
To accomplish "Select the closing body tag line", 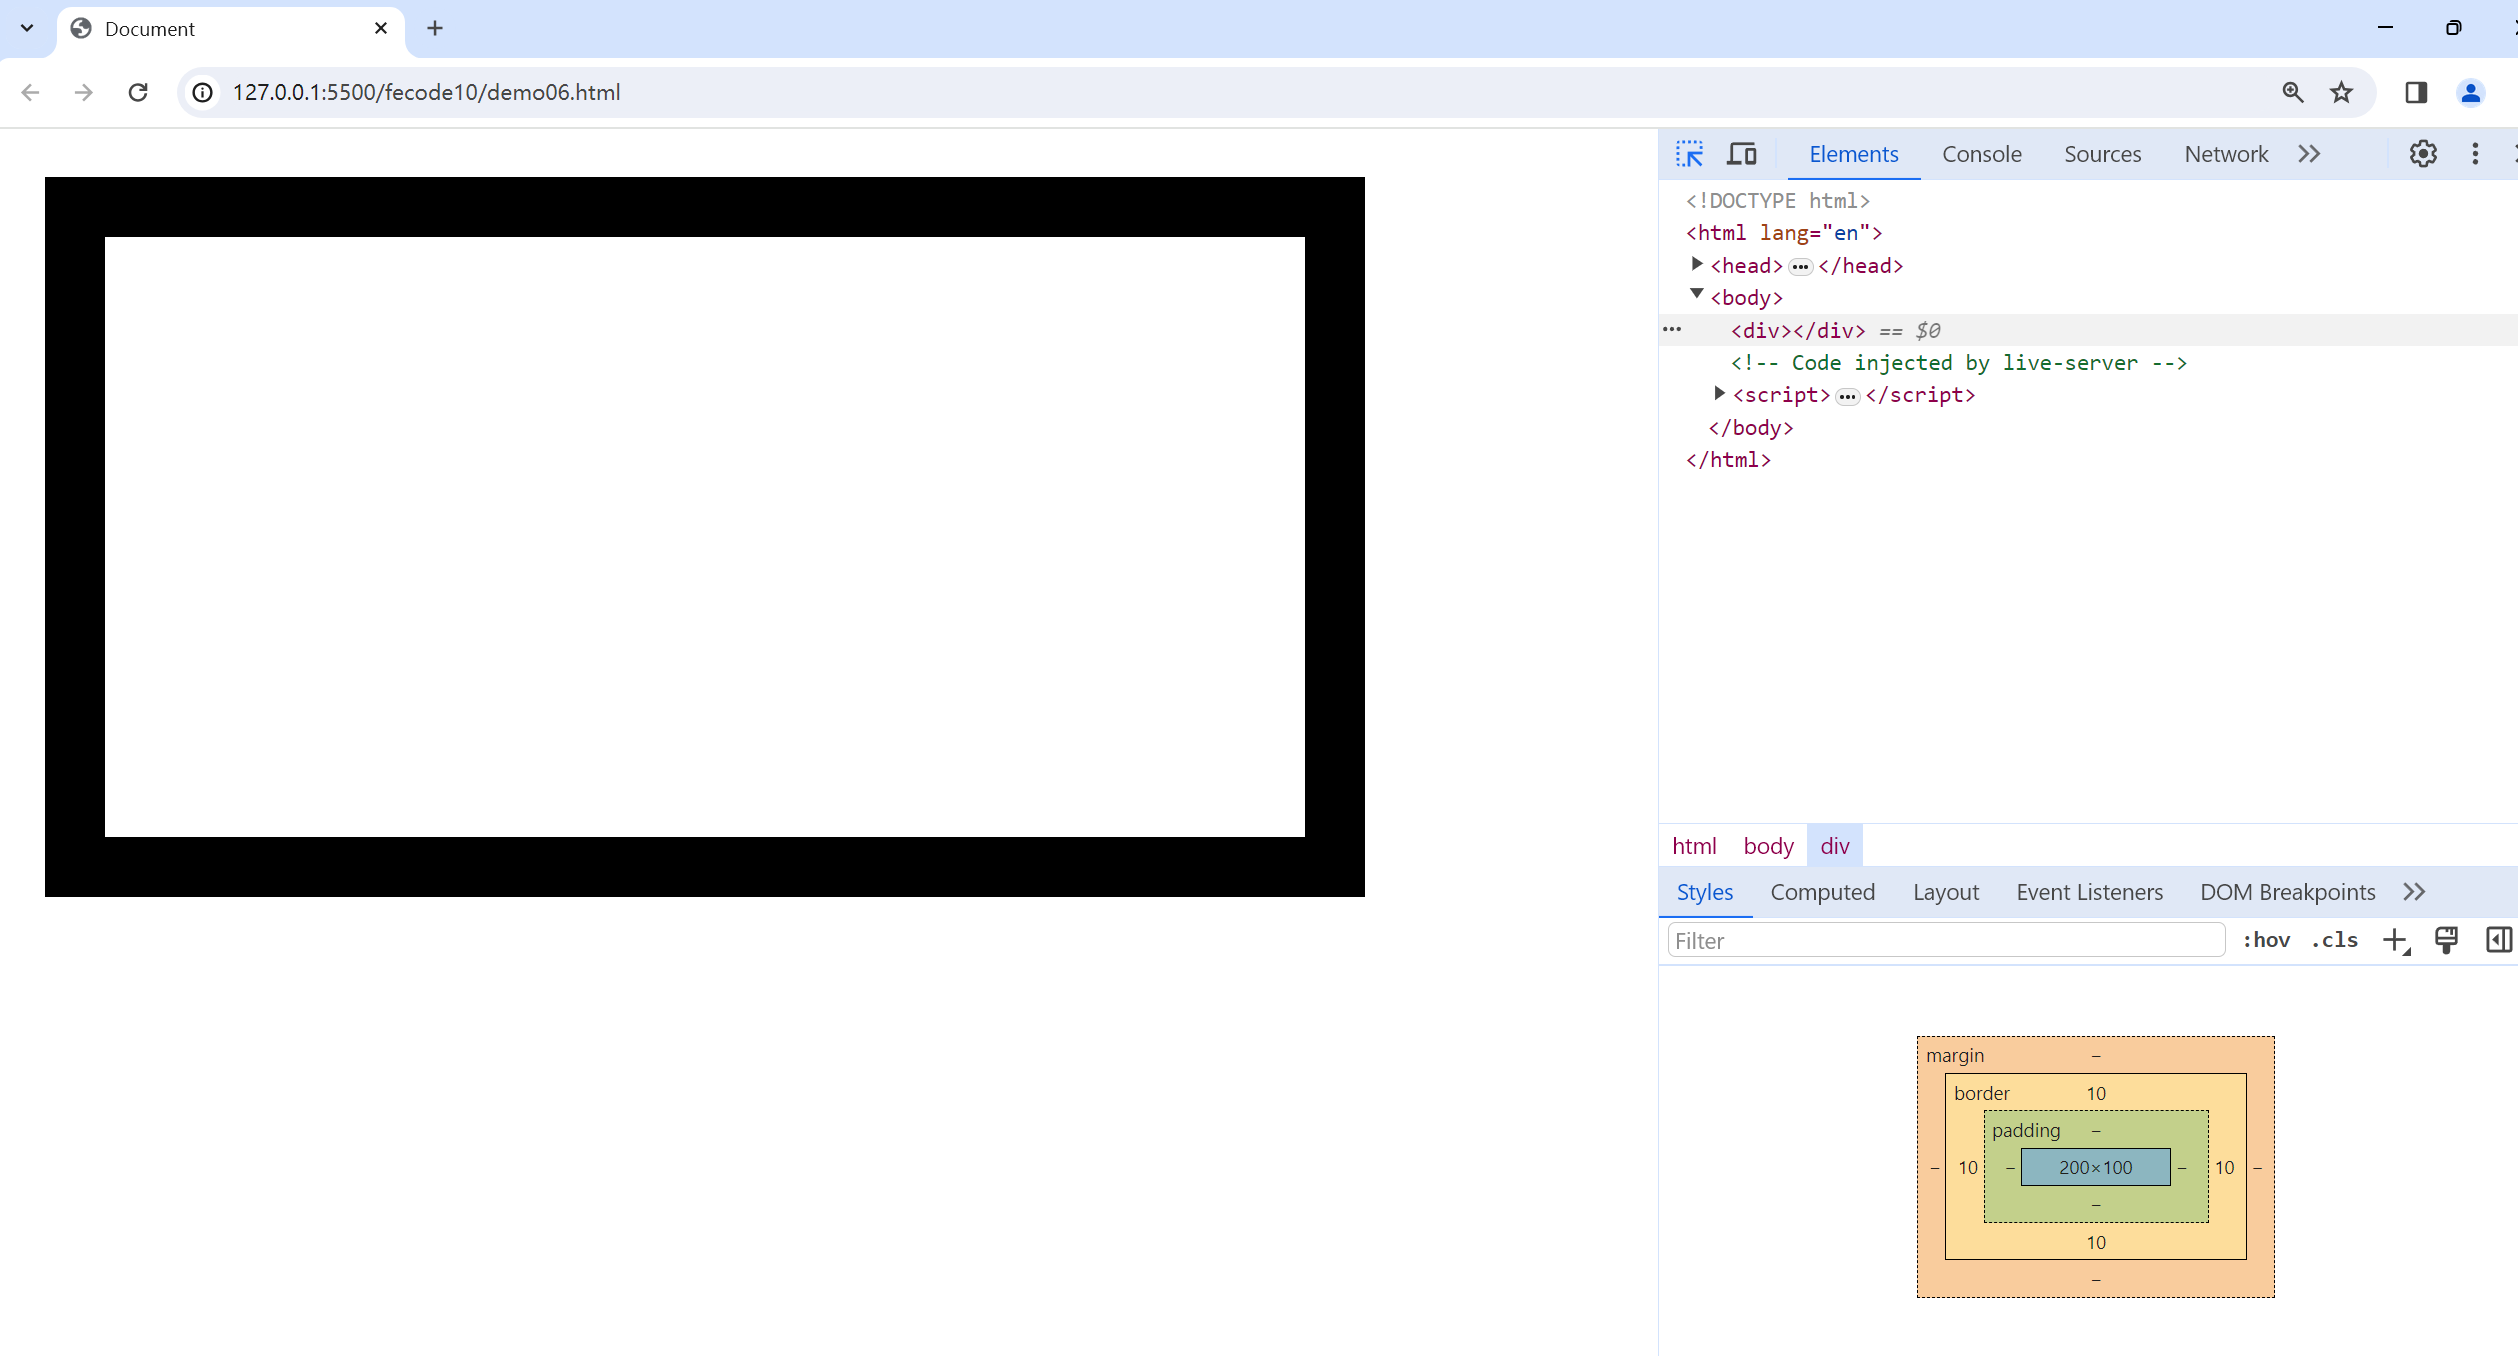I will (1750, 428).
